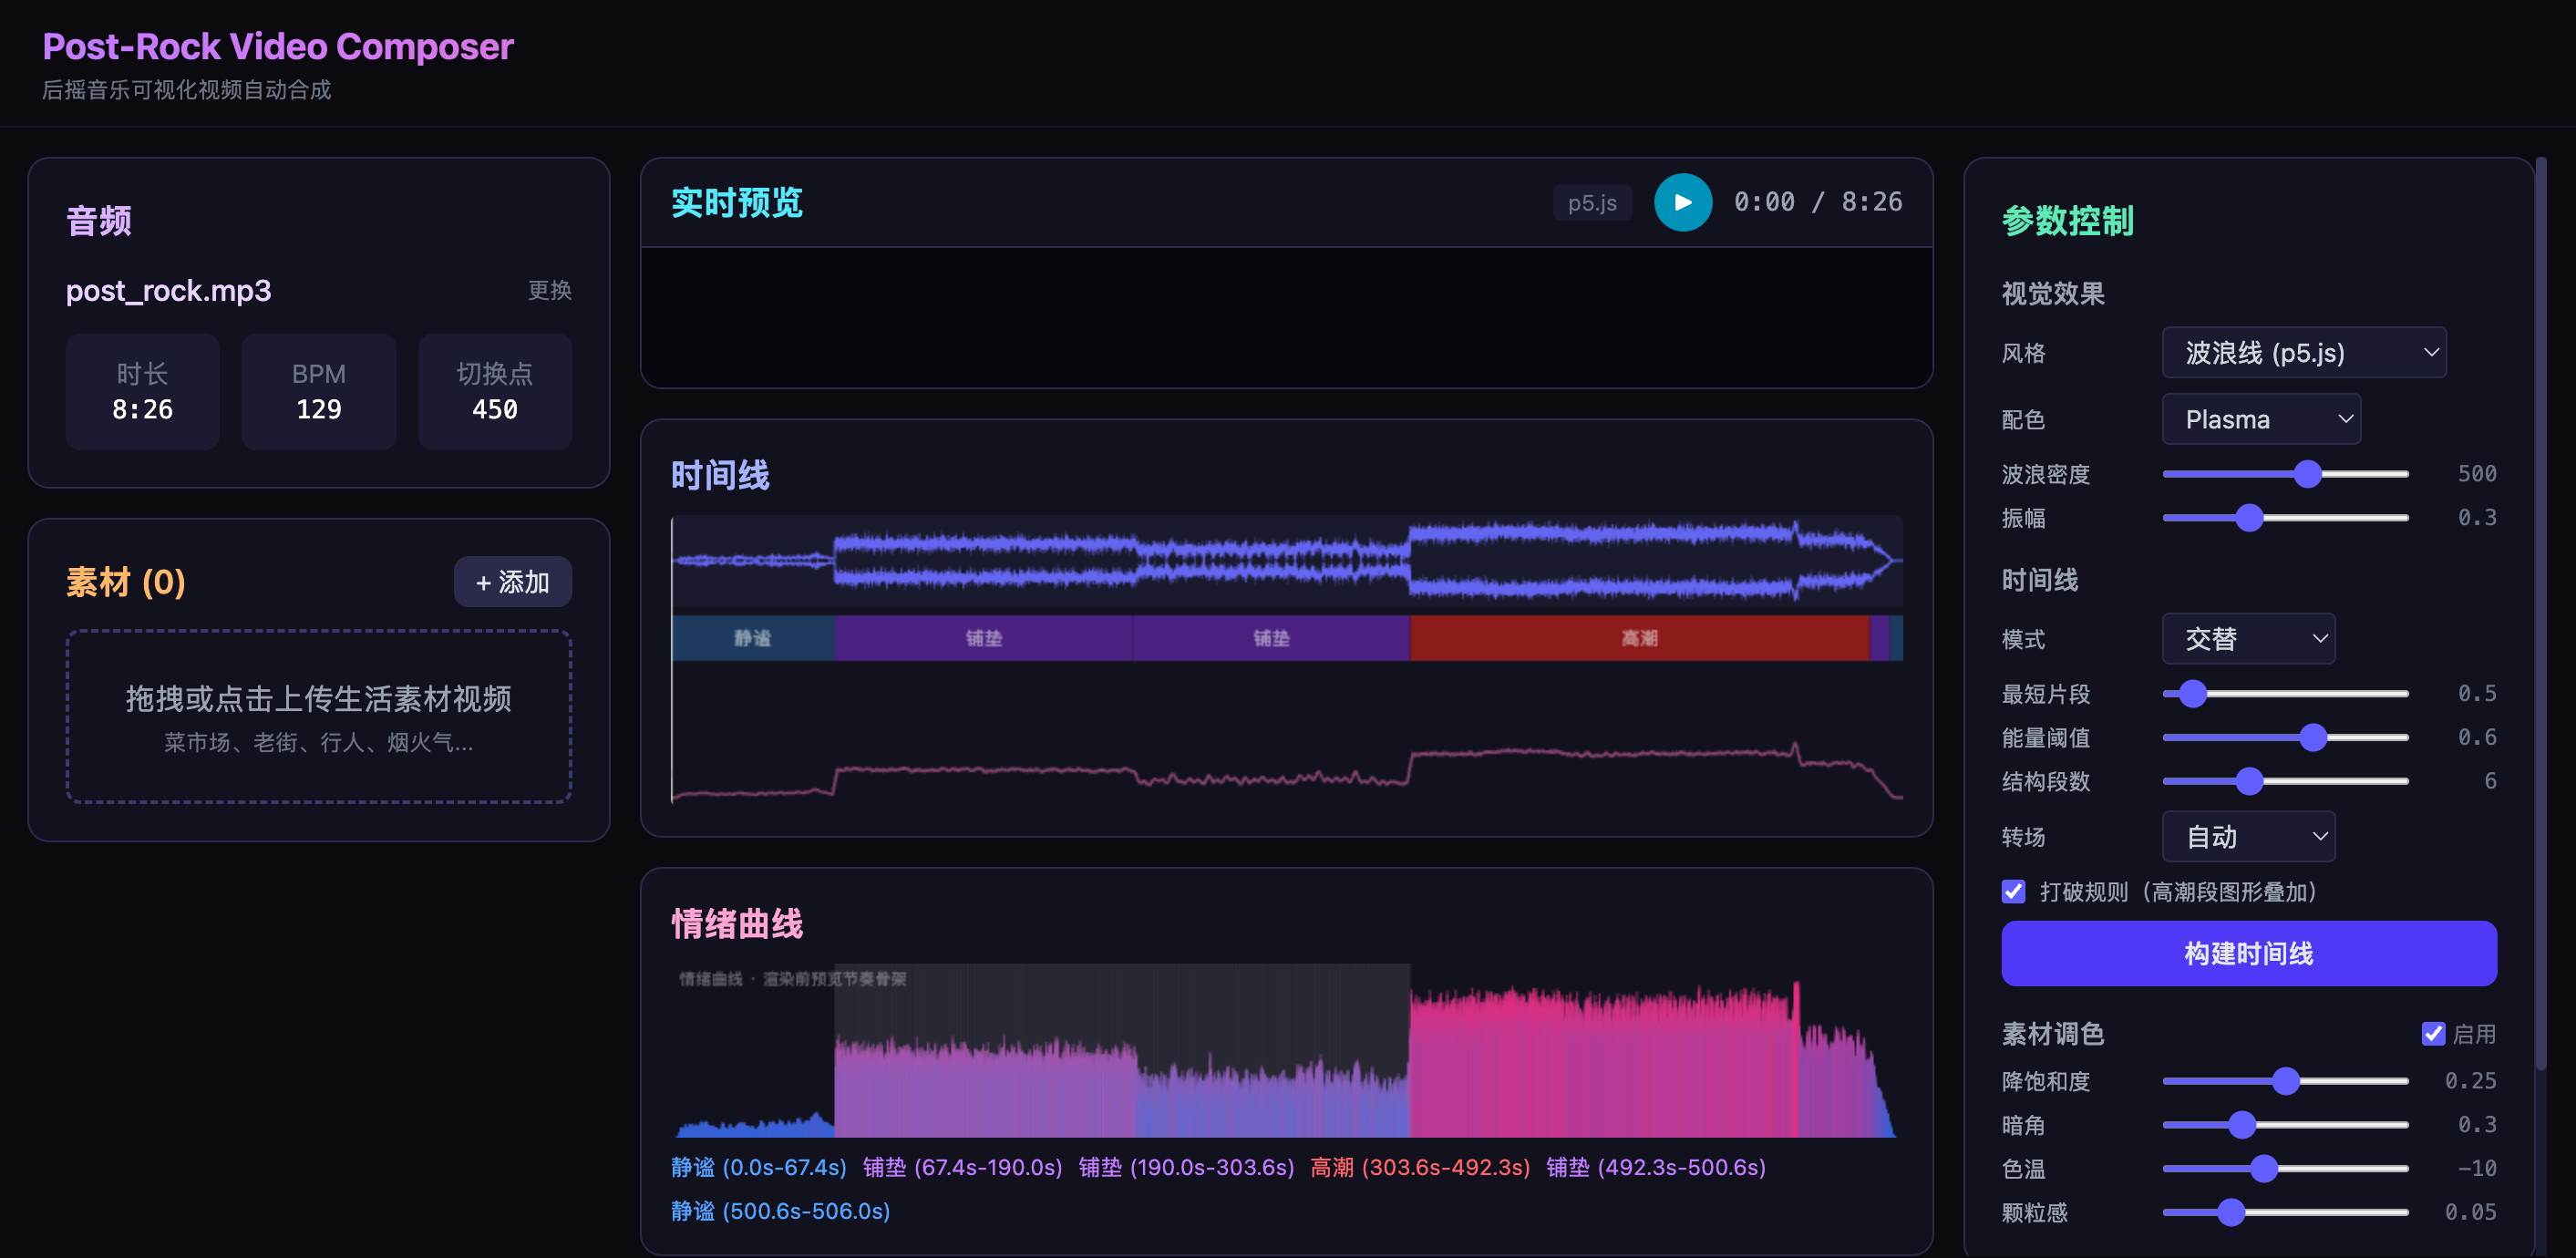The image size is (2576, 1258).
Task: Click the 波浪密度 value 500
Action: 2476,473
